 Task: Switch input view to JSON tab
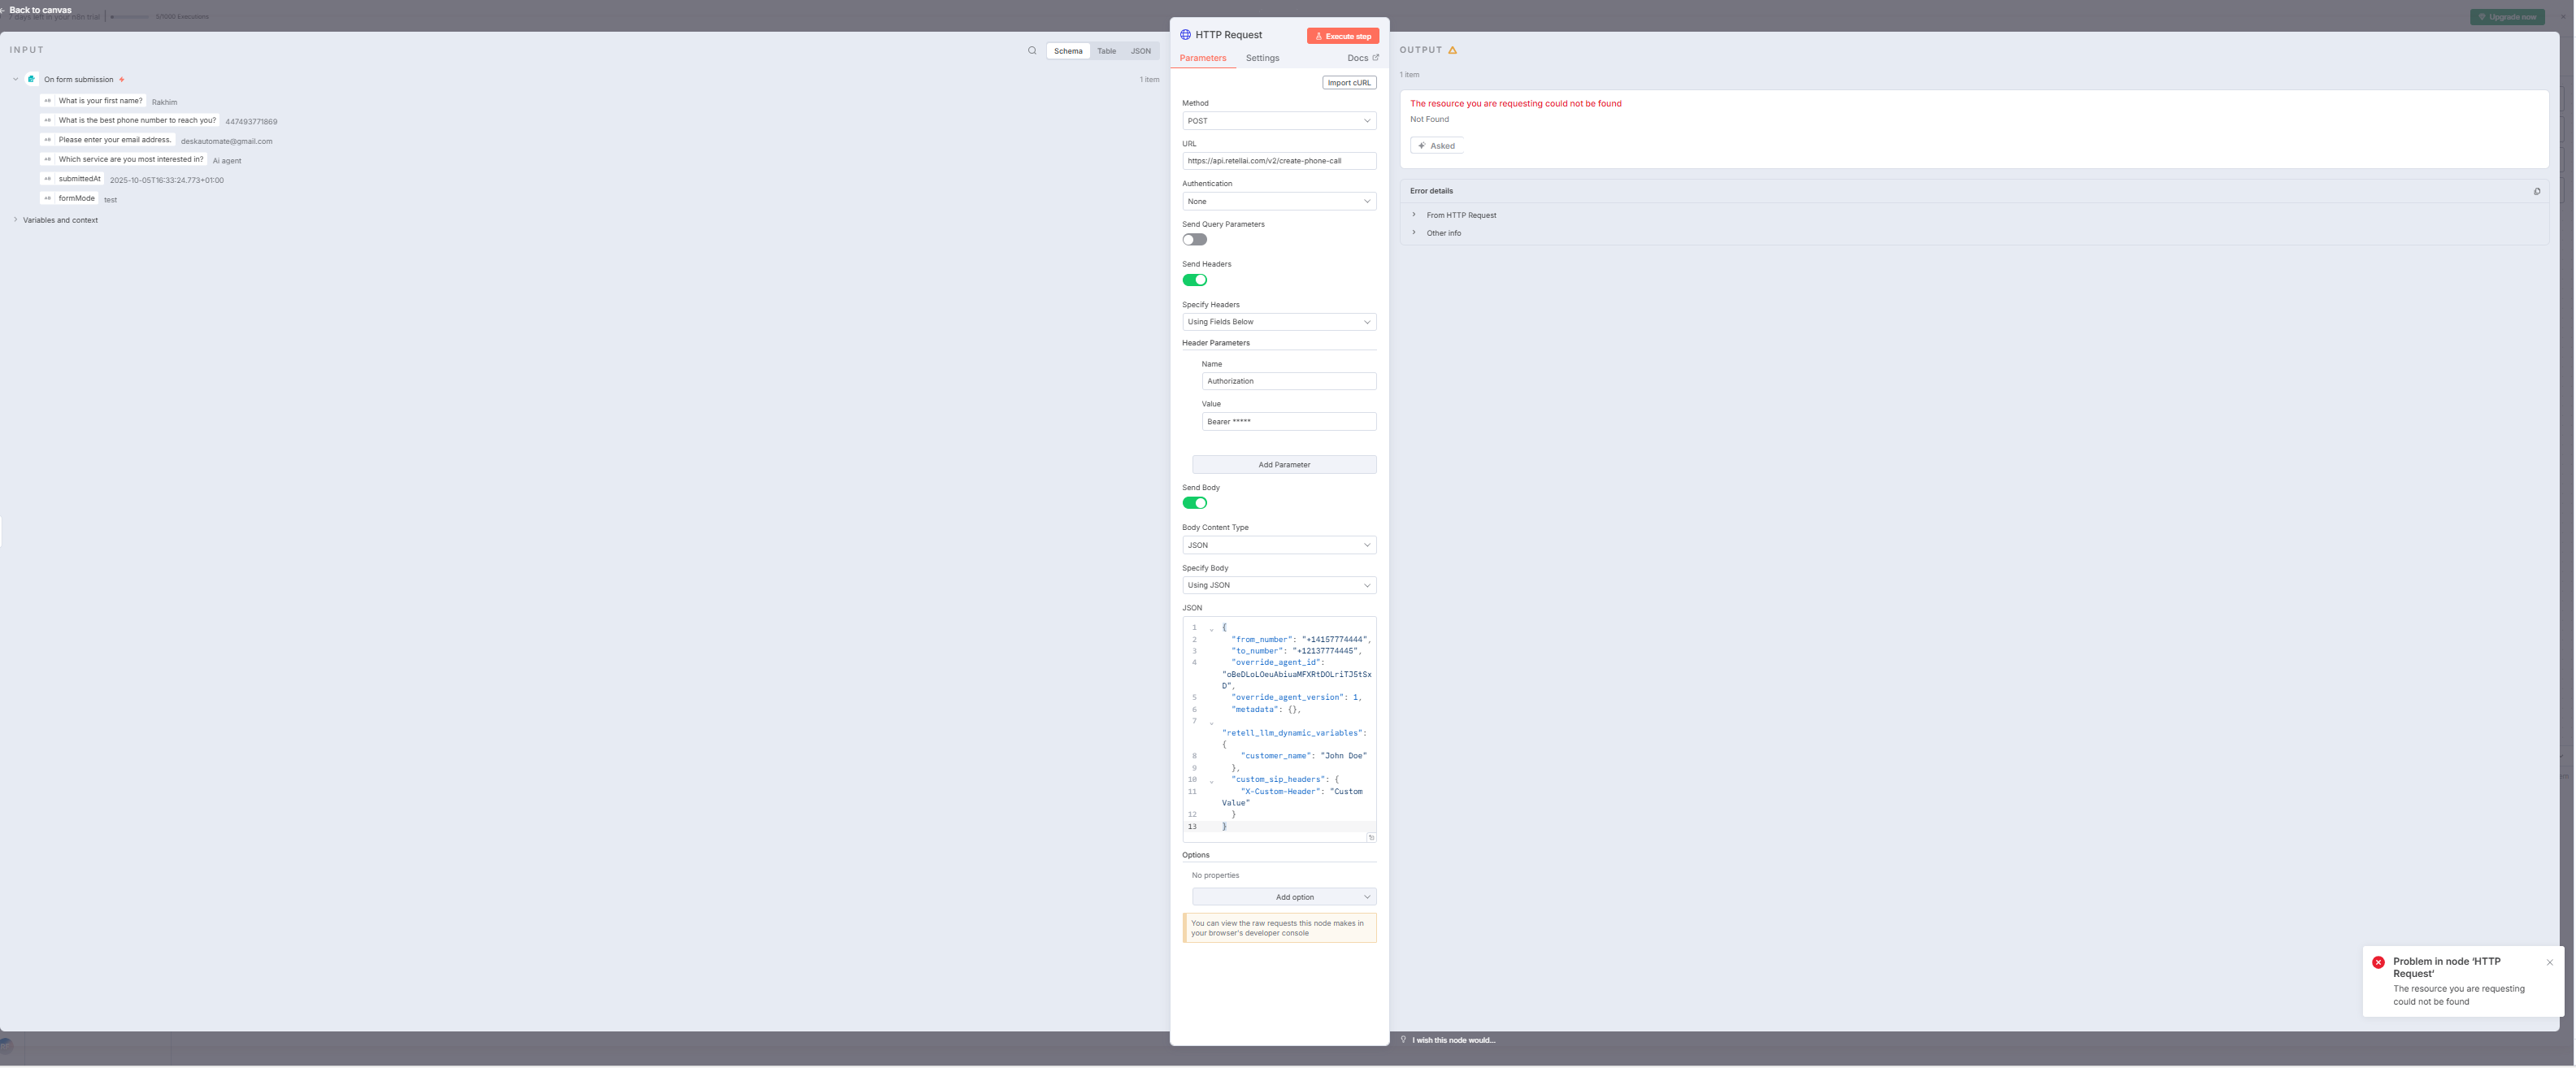point(1140,51)
